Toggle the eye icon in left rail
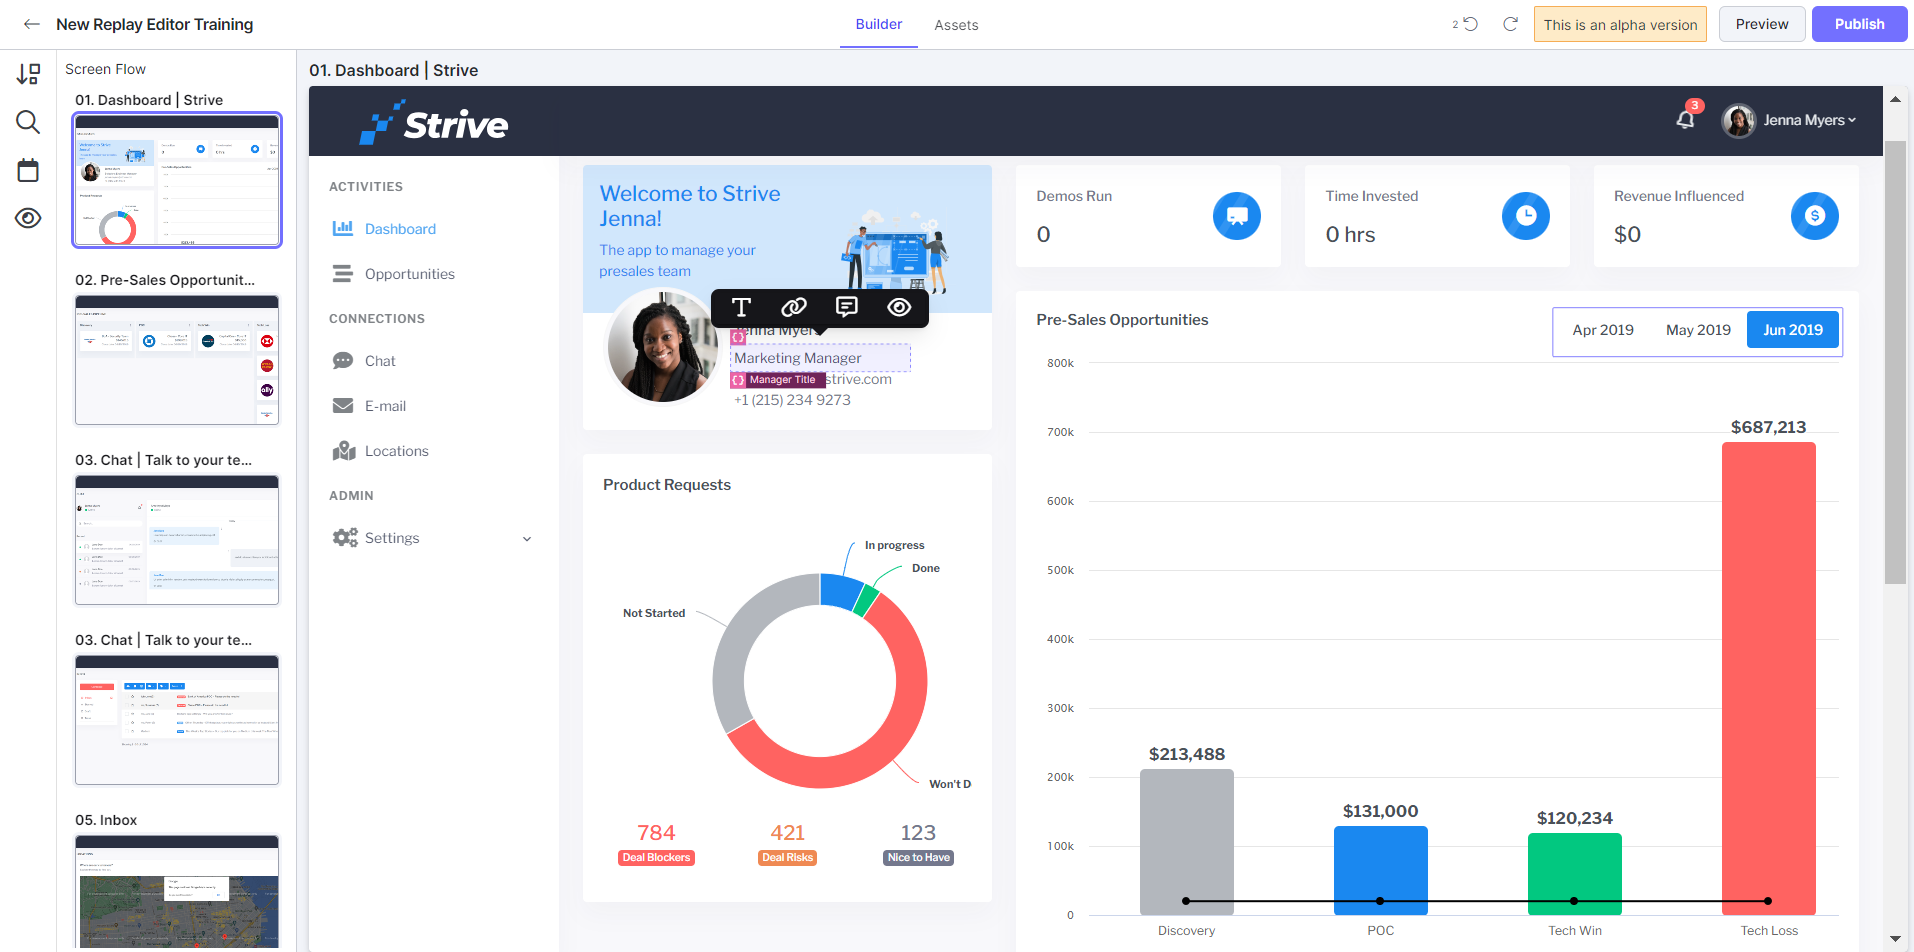Screen dimensions: 1914x952 [x=28, y=218]
